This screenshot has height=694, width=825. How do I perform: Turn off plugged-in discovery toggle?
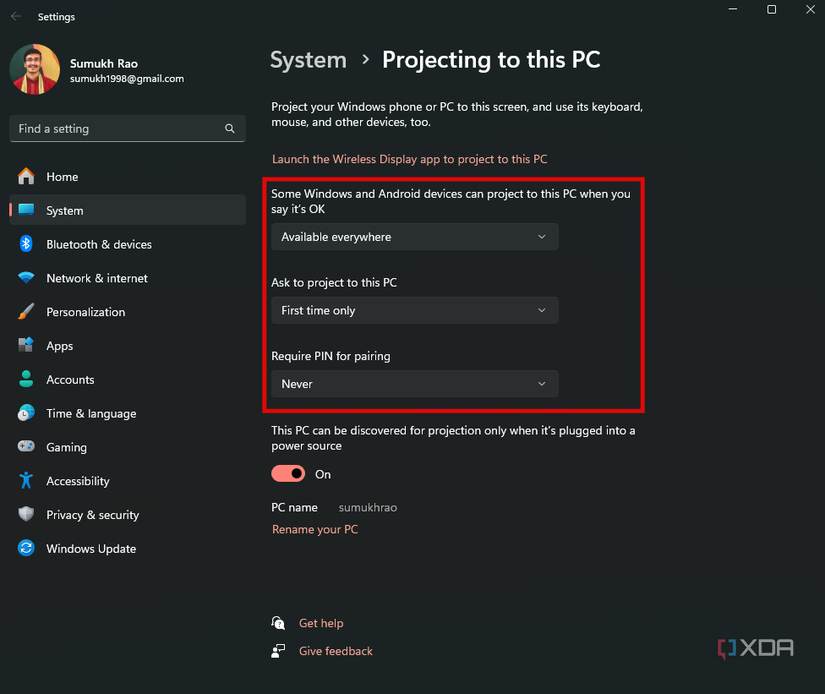(x=288, y=474)
